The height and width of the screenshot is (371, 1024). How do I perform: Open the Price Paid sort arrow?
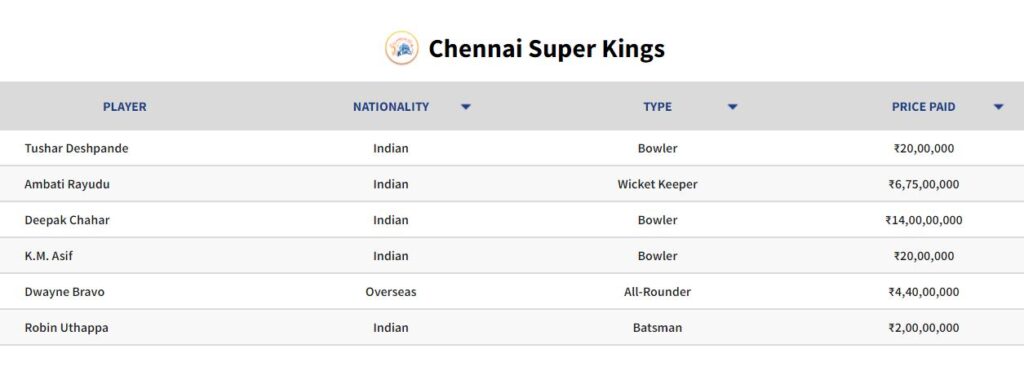pyautogui.click(x=998, y=107)
